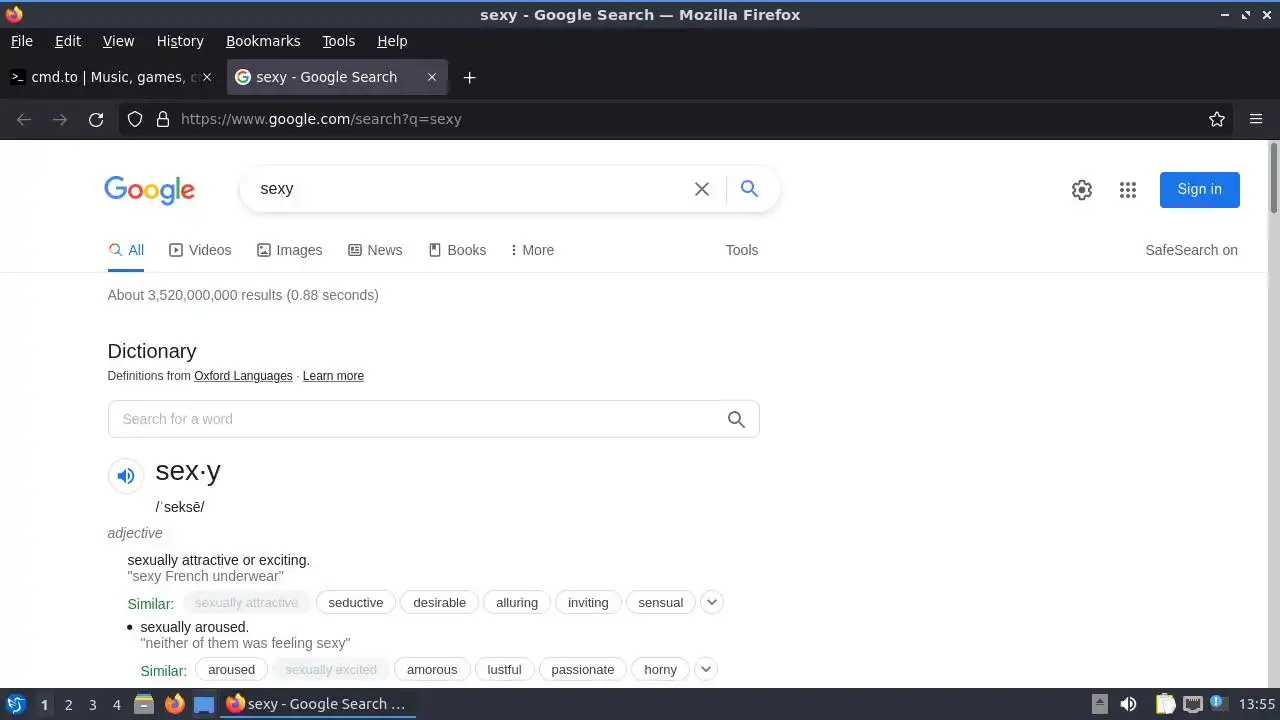The image size is (1280, 720).
Task: Click the network status tray icon
Action: click(x=1192, y=704)
